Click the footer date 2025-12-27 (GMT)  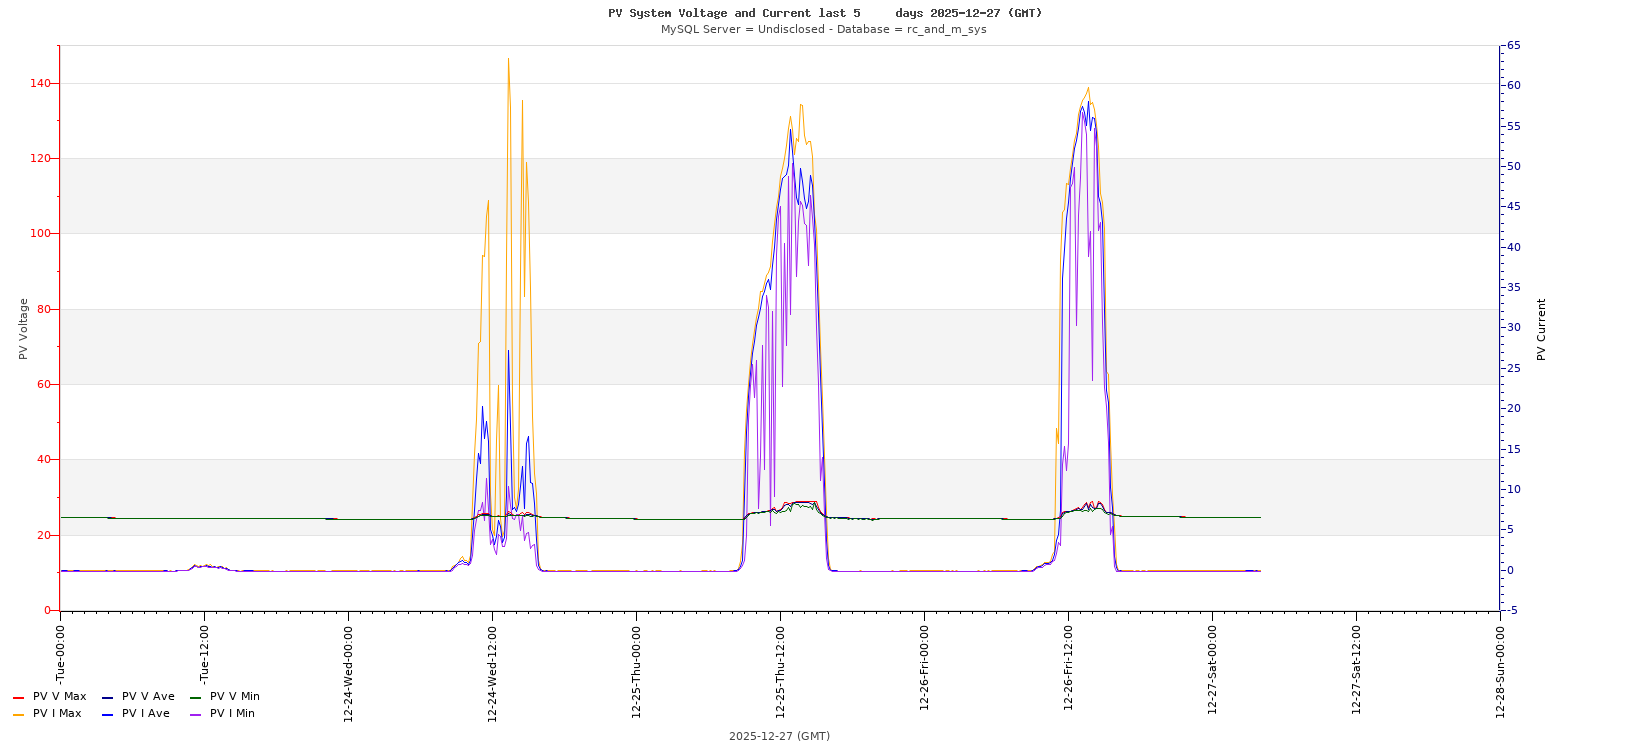tap(779, 736)
